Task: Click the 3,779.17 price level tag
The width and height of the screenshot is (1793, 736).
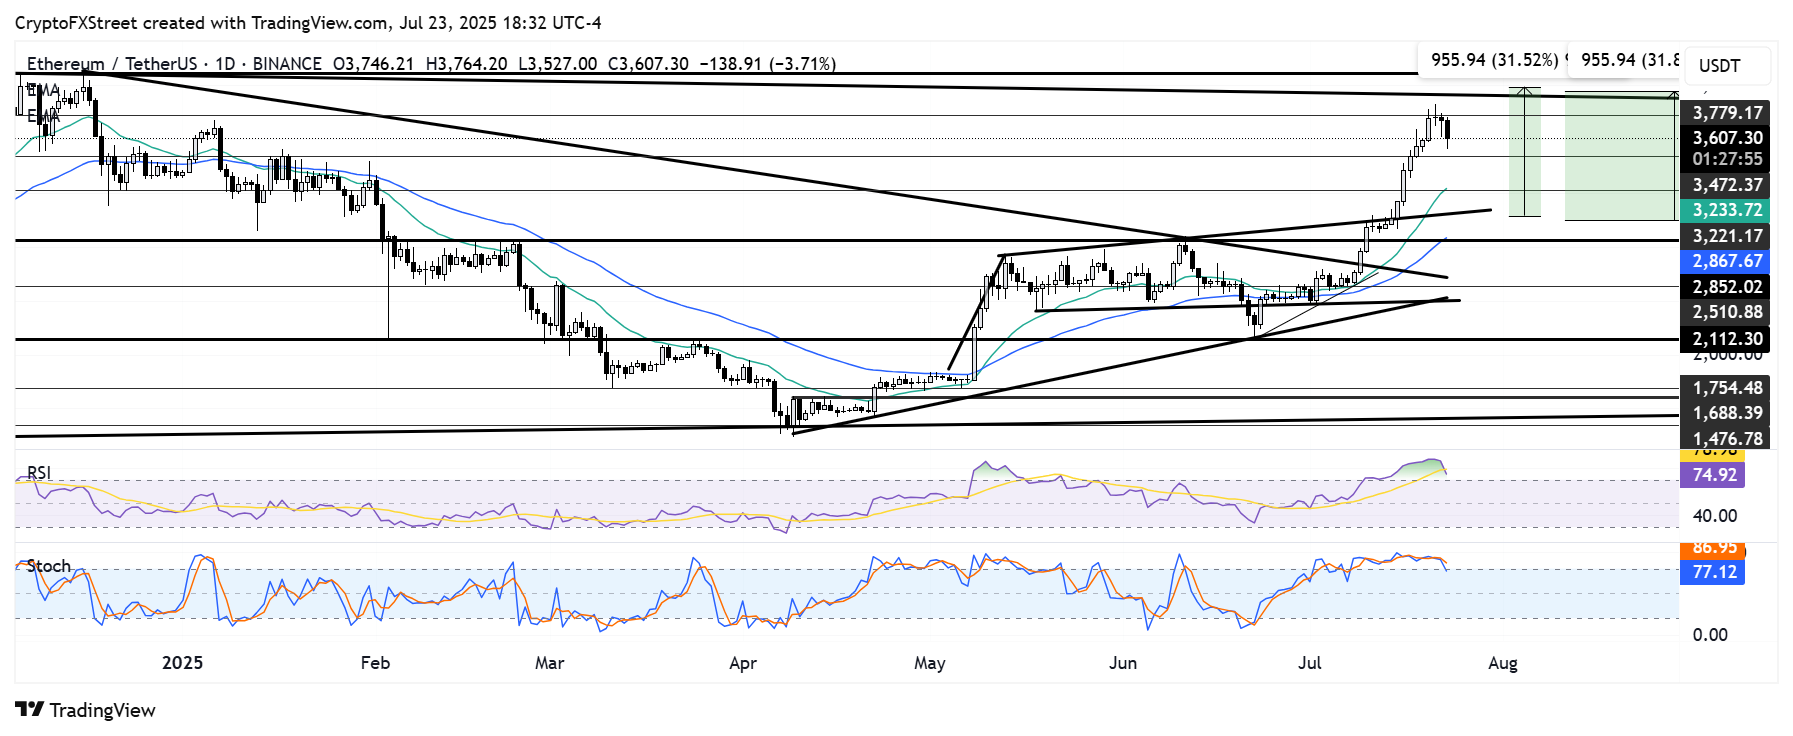Action: click(x=1727, y=113)
